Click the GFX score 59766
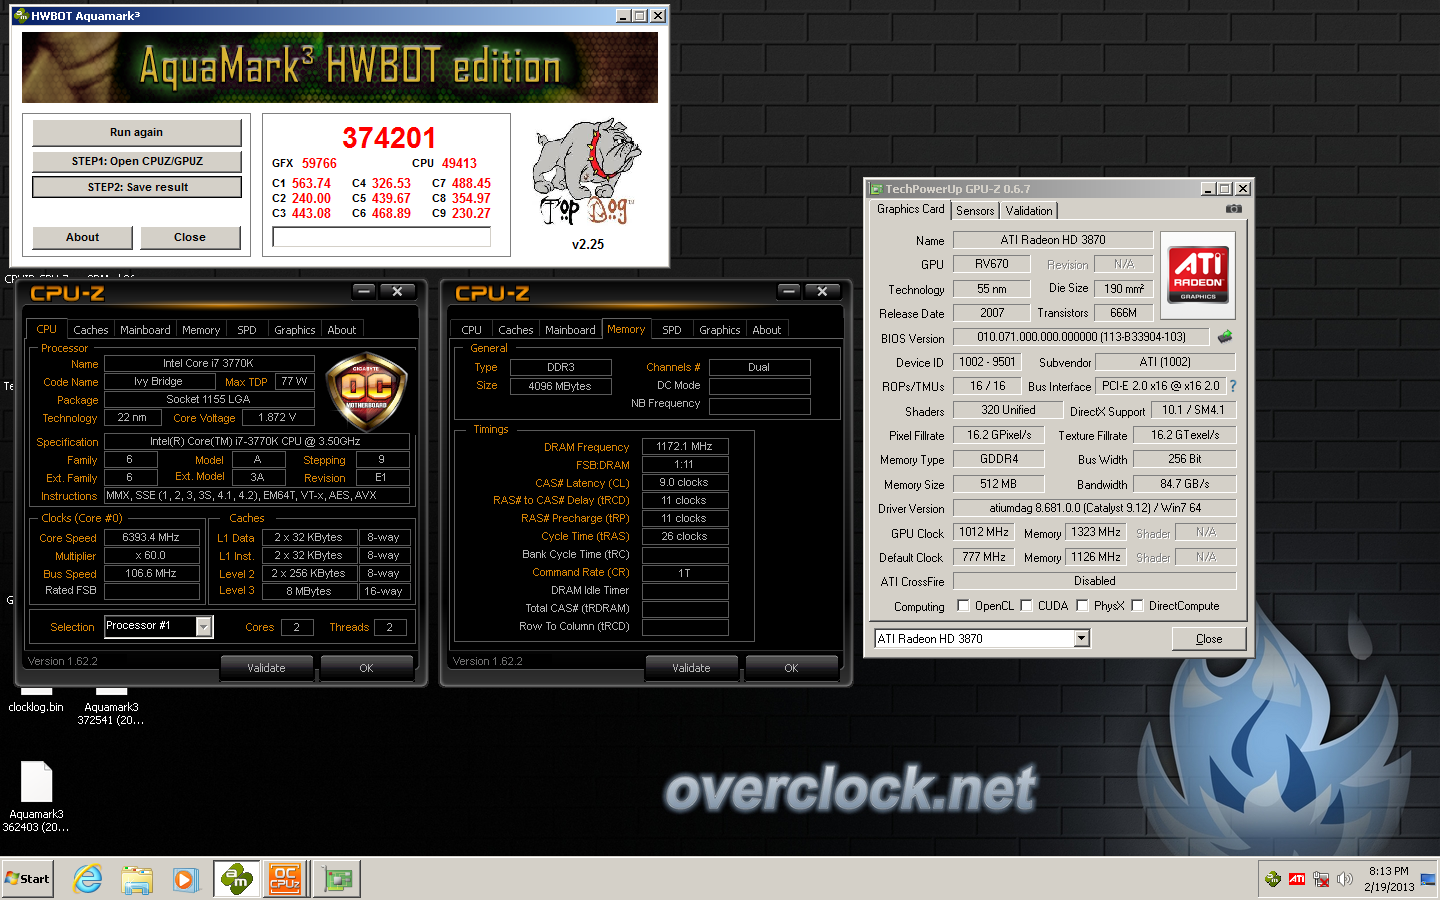1440x900 pixels. click(x=319, y=163)
